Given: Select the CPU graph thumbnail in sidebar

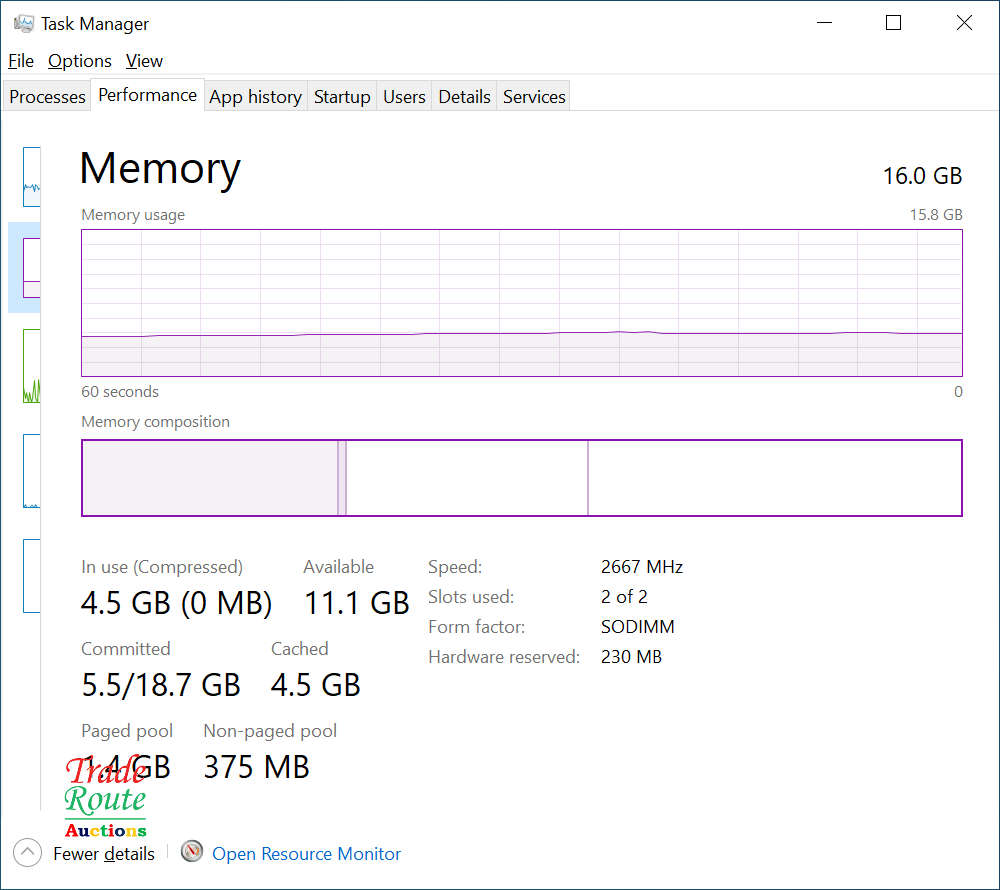Looking at the screenshot, I should (x=32, y=177).
